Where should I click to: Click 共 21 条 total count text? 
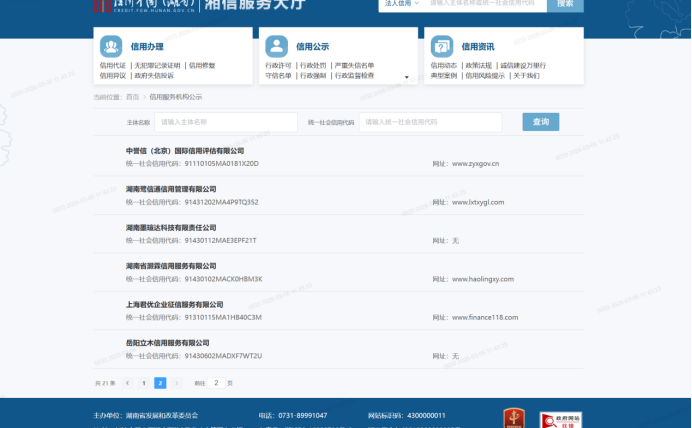105,383
